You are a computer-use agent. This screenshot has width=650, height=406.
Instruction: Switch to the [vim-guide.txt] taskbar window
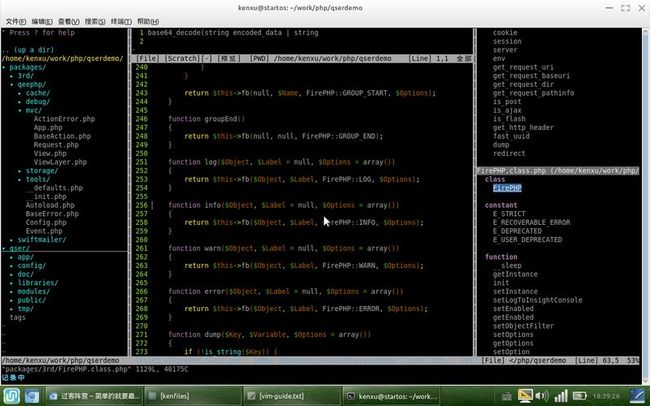click(x=292, y=396)
